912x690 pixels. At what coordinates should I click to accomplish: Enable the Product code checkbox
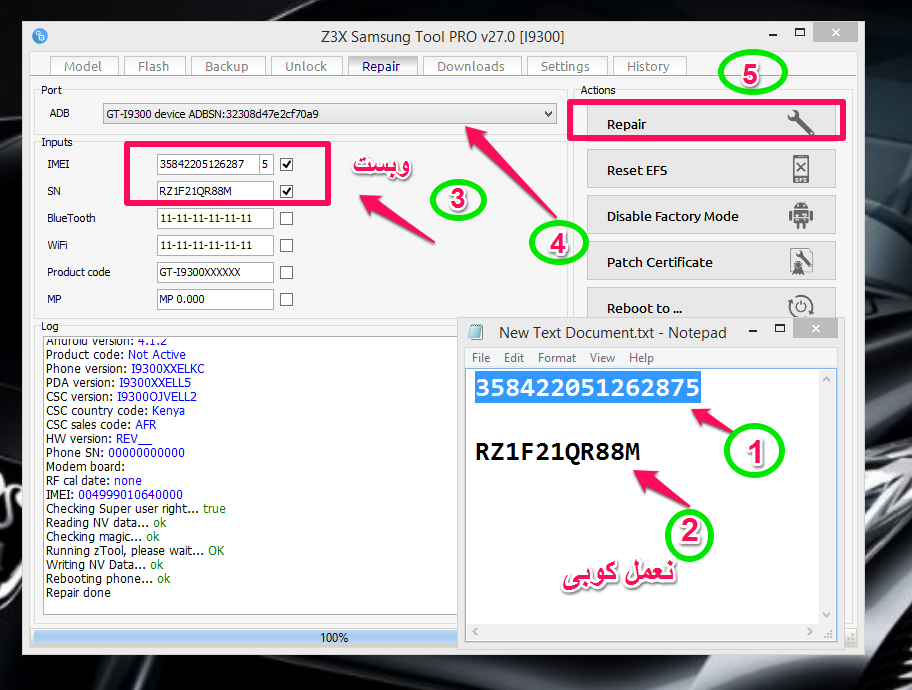coord(286,272)
